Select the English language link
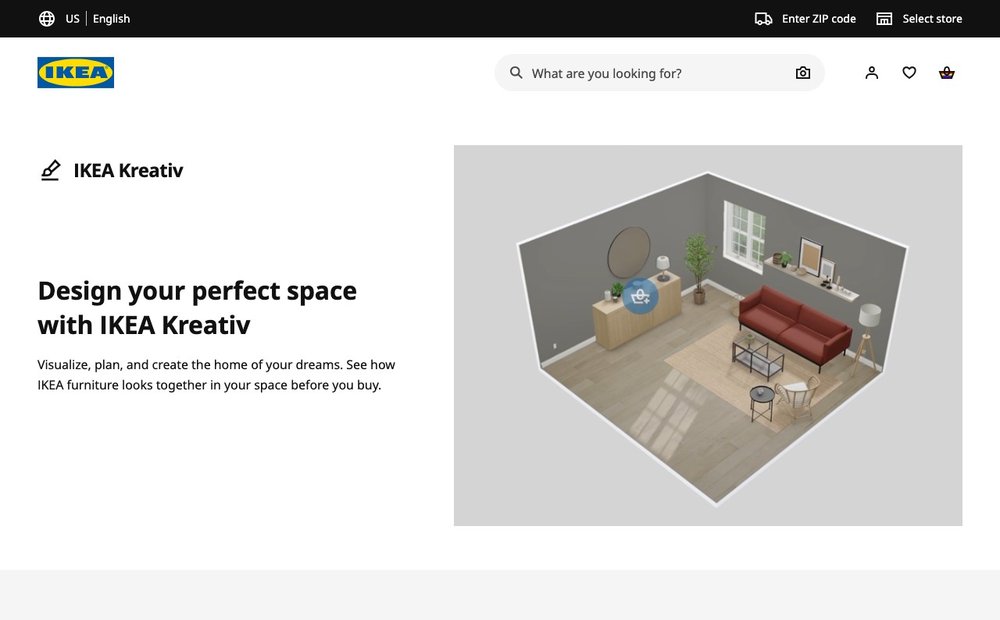This screenshot has width=1000, height=620. coord(111,18)
